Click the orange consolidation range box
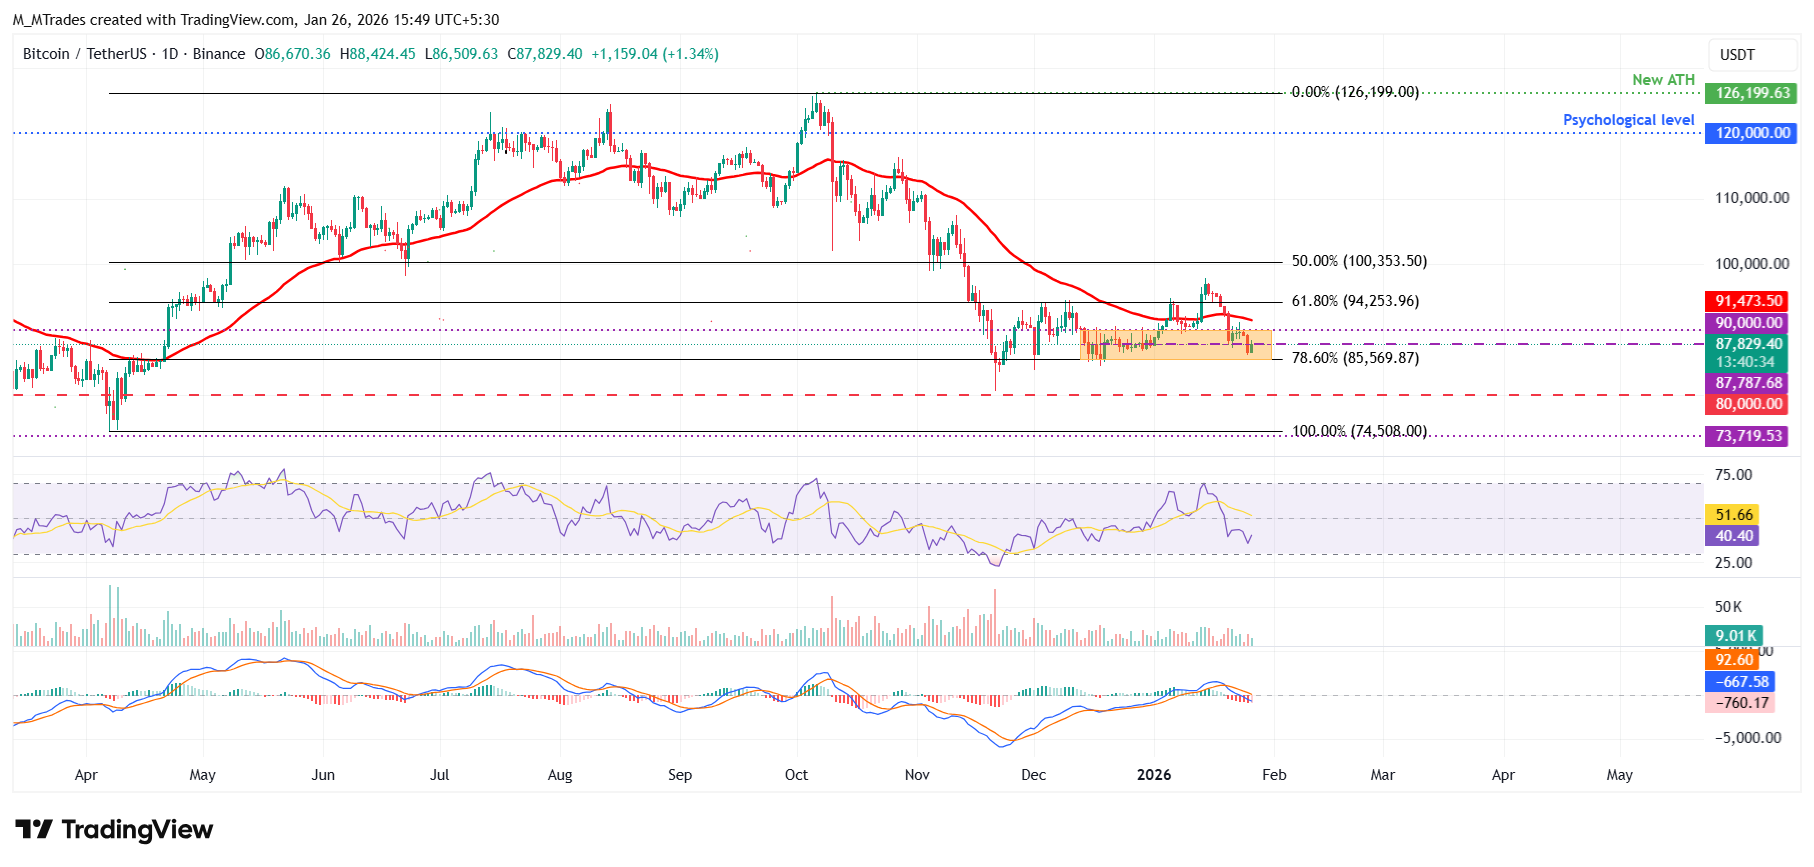This screenshot has height=867, width=1814. click(1175, 344)
